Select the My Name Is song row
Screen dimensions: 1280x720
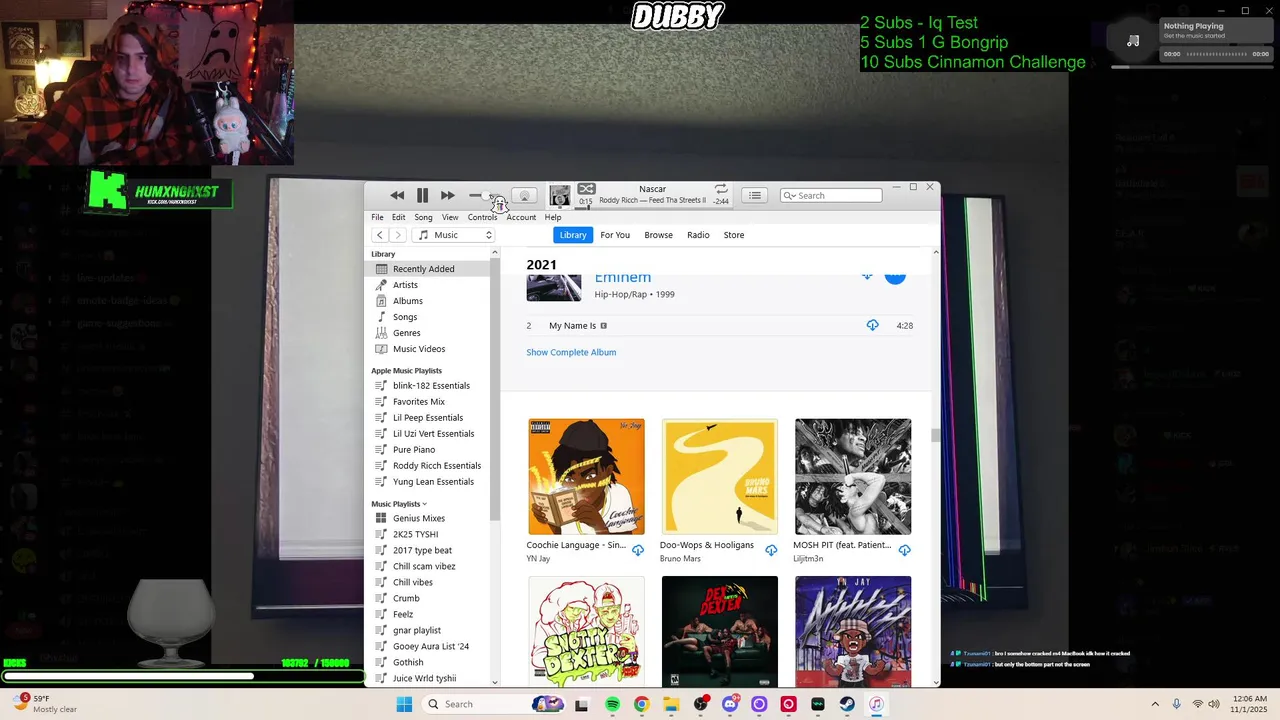[x=720, y=325]
